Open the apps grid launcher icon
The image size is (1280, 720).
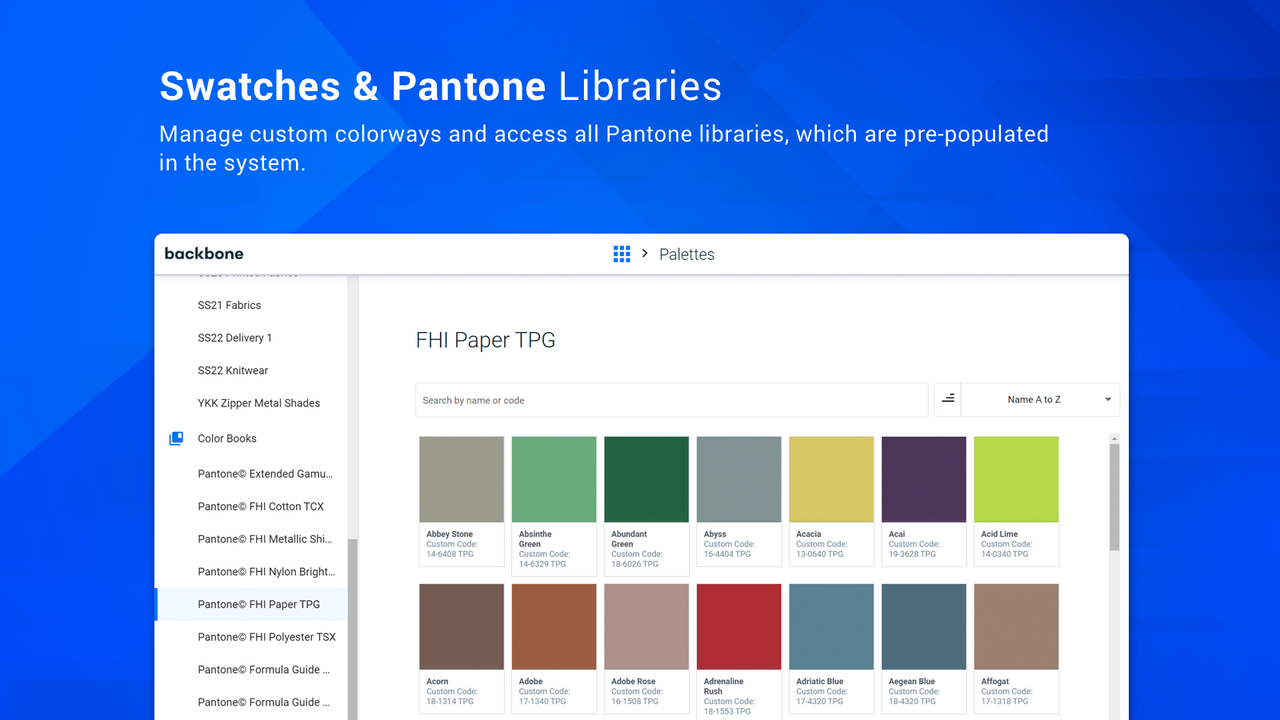(621, 254)
